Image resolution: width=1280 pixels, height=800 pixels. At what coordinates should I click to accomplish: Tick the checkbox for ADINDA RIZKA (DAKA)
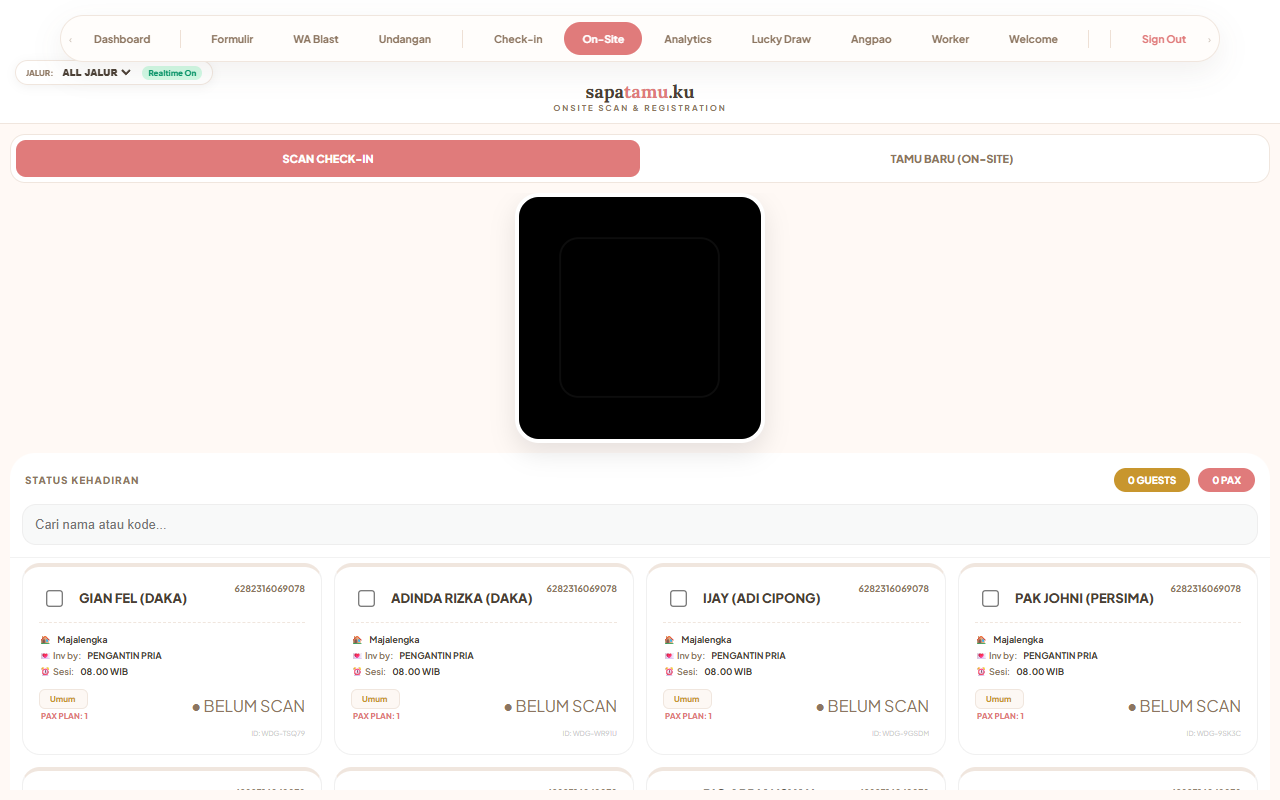pos(367,598)
